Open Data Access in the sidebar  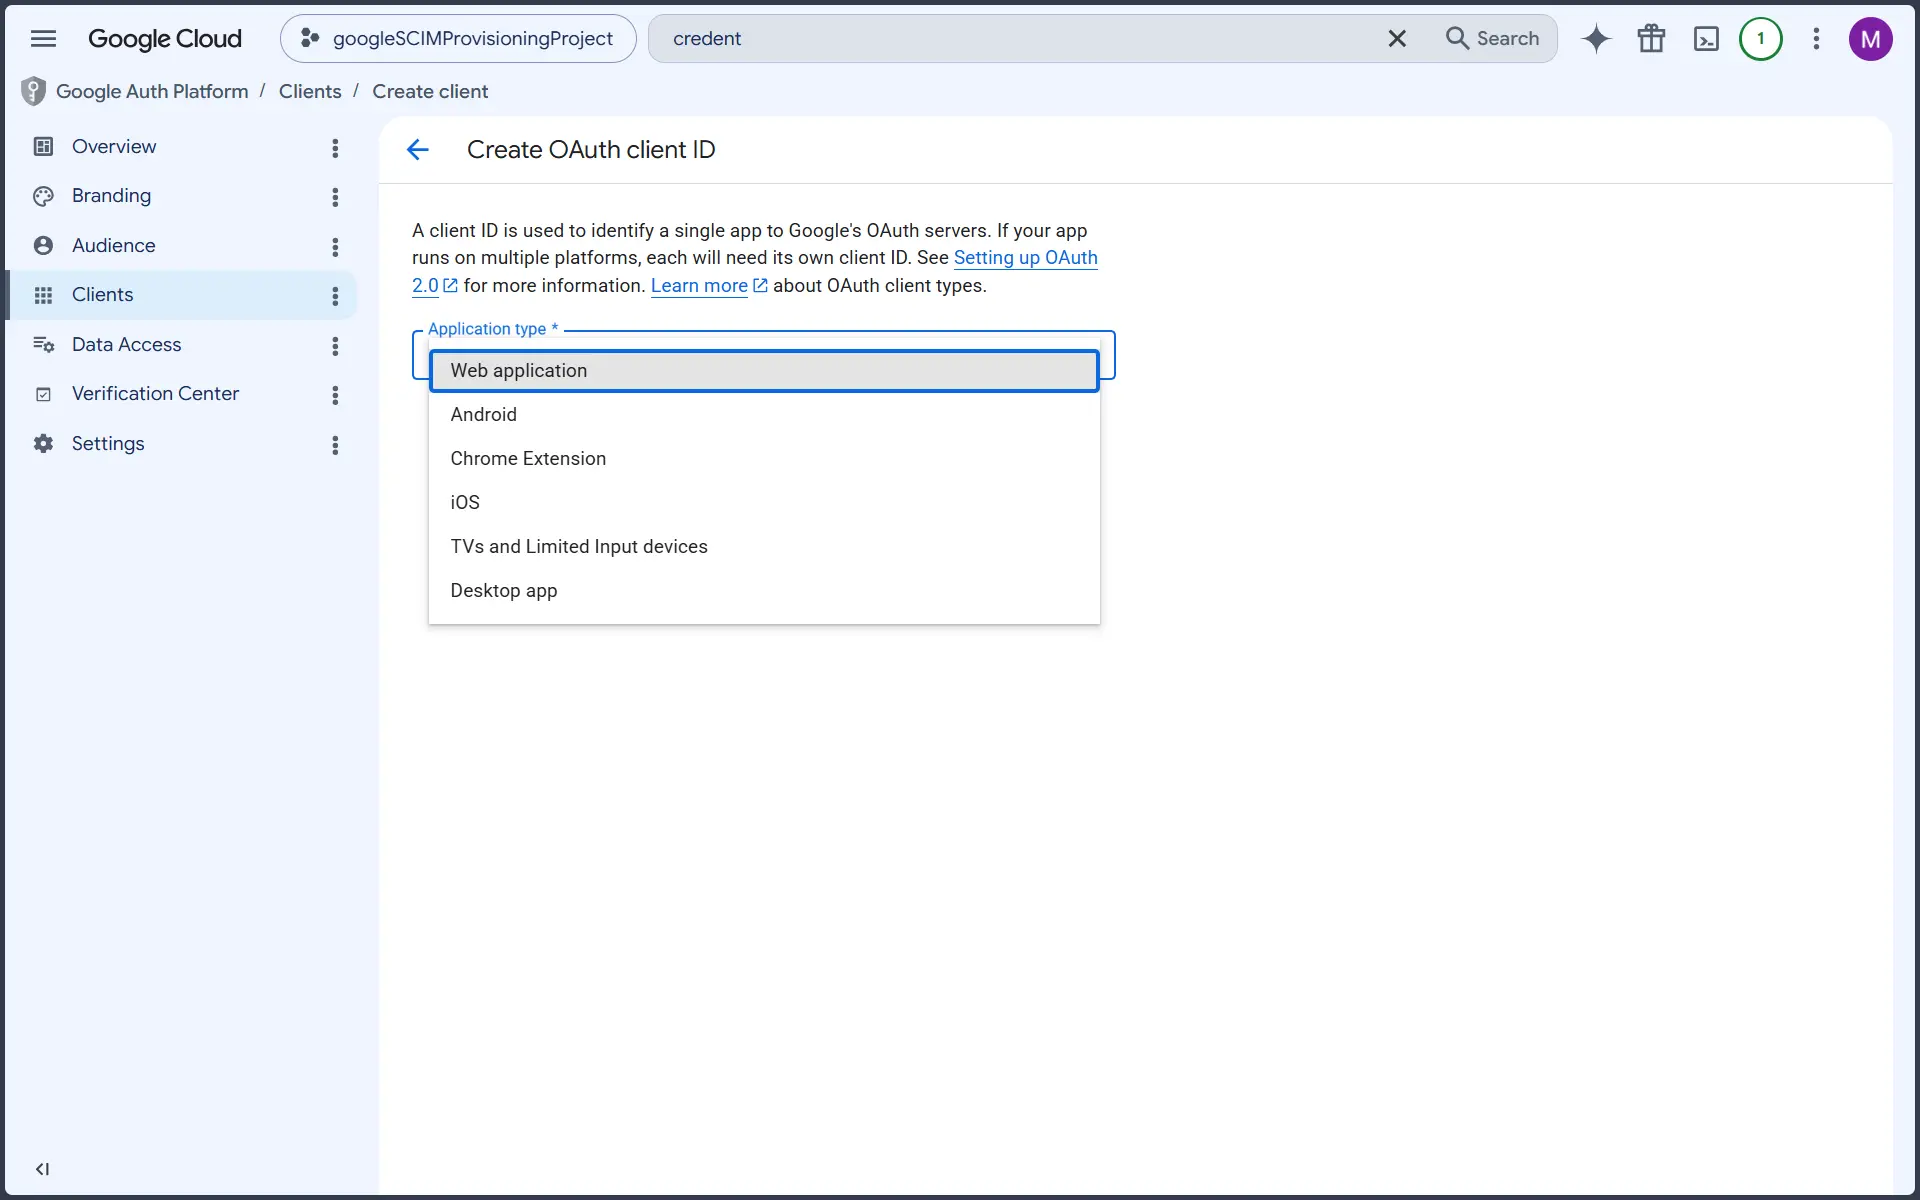tap(182, 345)
